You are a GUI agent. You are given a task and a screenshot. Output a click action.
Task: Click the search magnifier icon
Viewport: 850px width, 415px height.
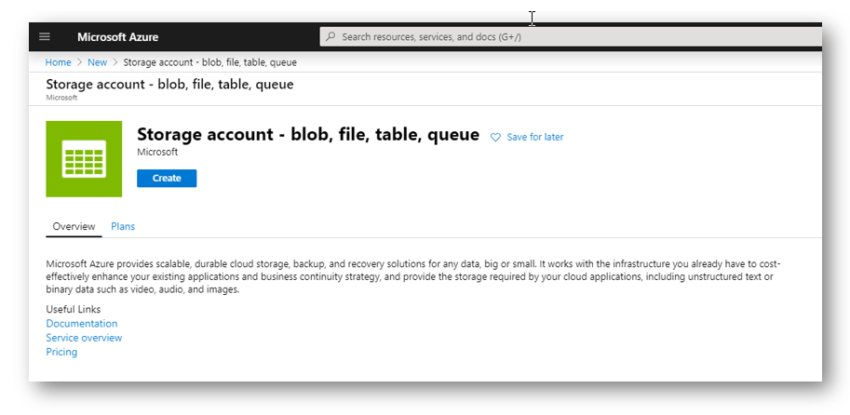(330, 37)
